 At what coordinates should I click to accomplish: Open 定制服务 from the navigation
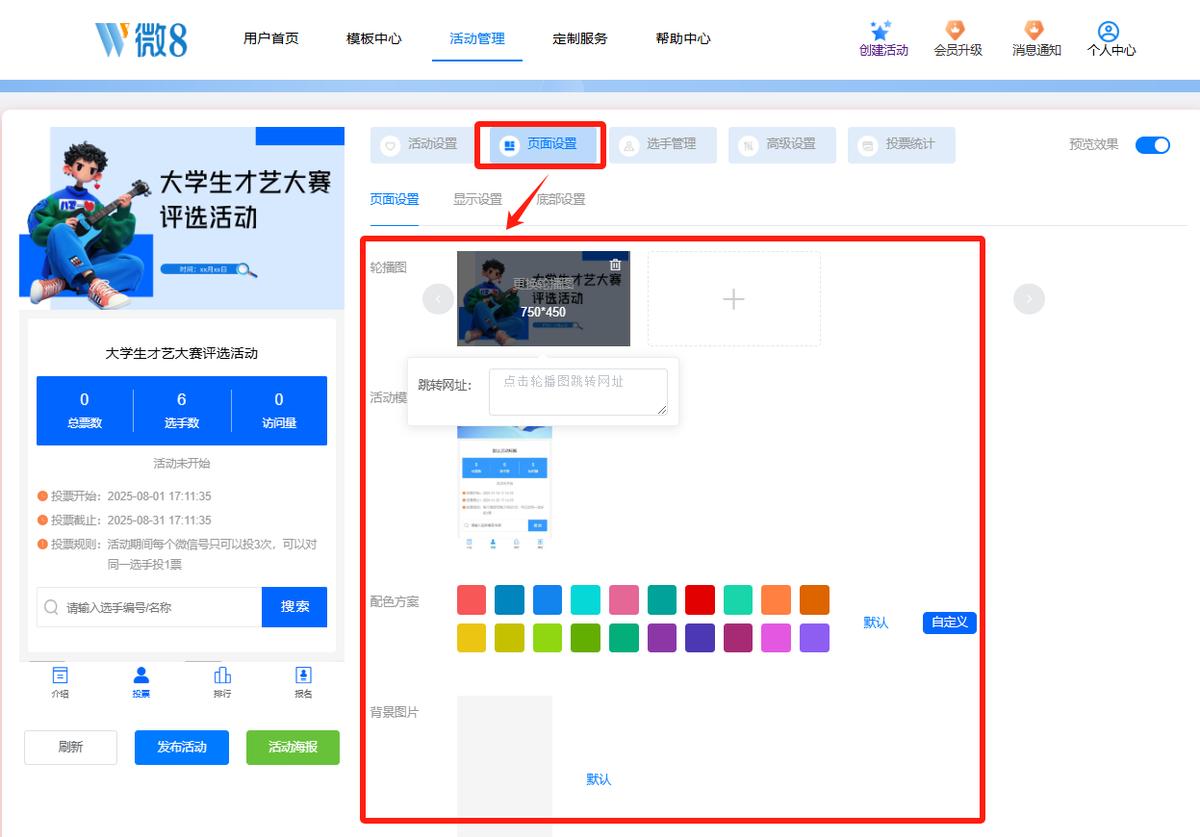coord(580,39)
